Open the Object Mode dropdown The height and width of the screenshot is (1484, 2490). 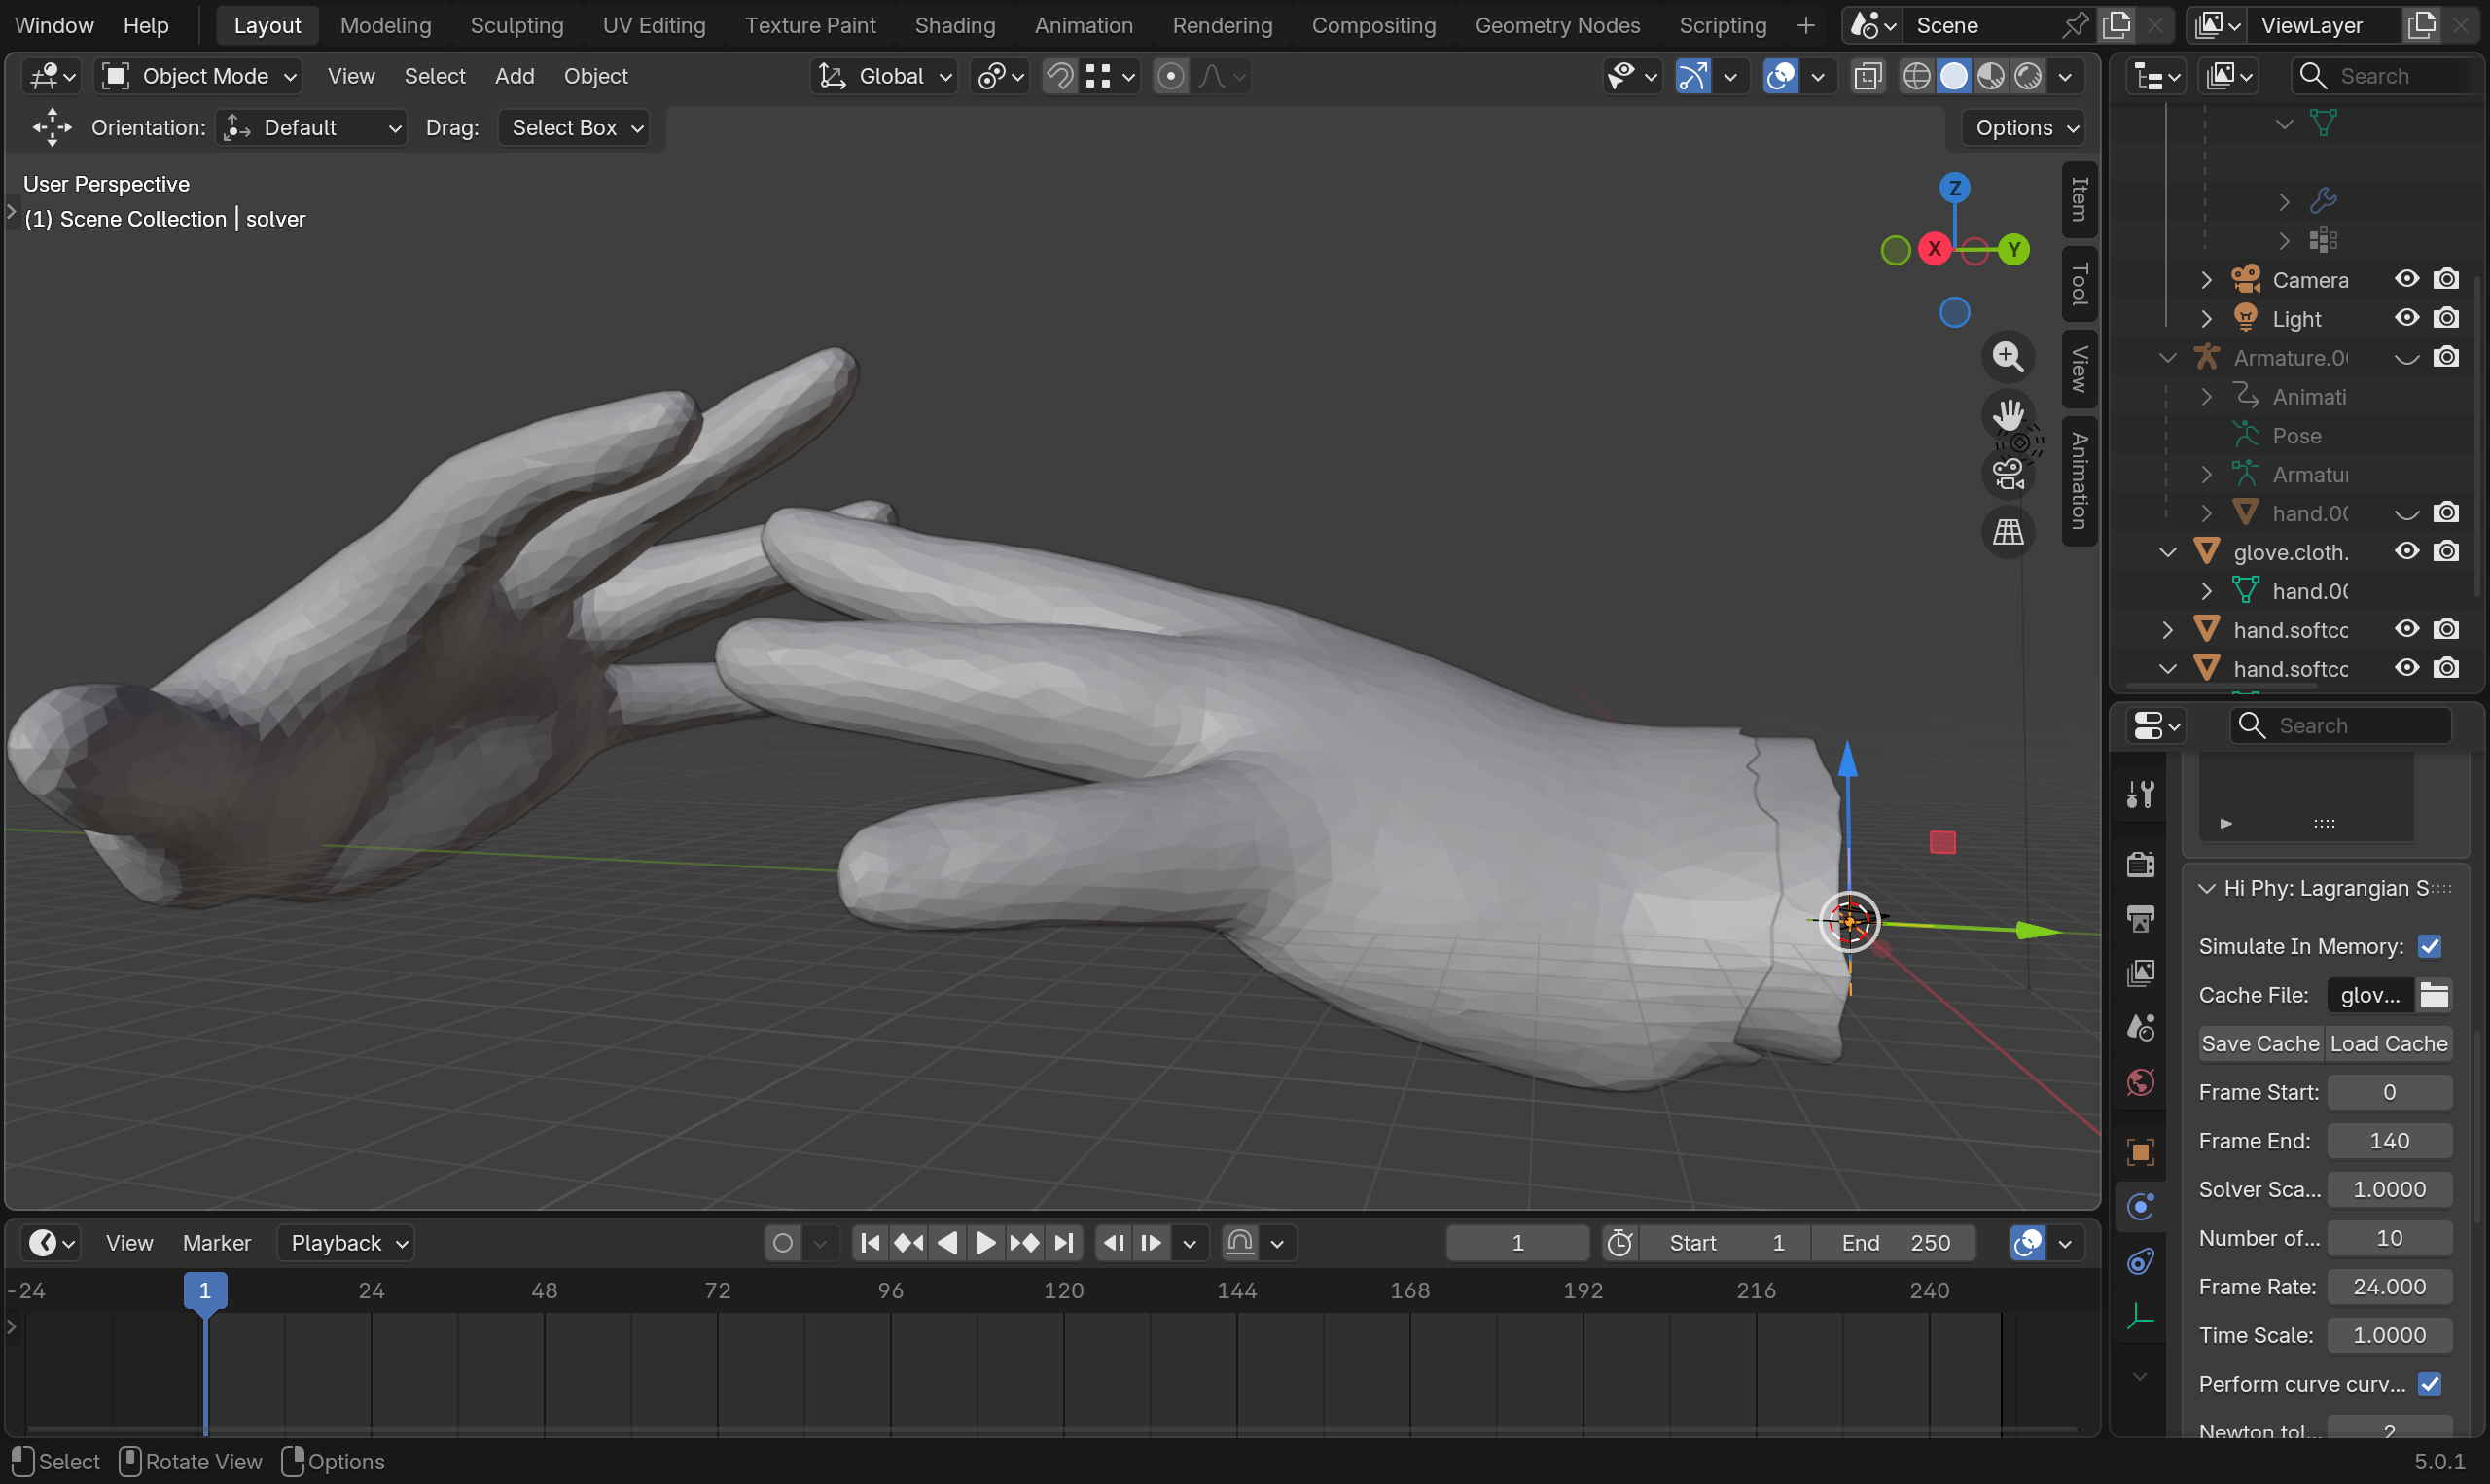(199, 76)
